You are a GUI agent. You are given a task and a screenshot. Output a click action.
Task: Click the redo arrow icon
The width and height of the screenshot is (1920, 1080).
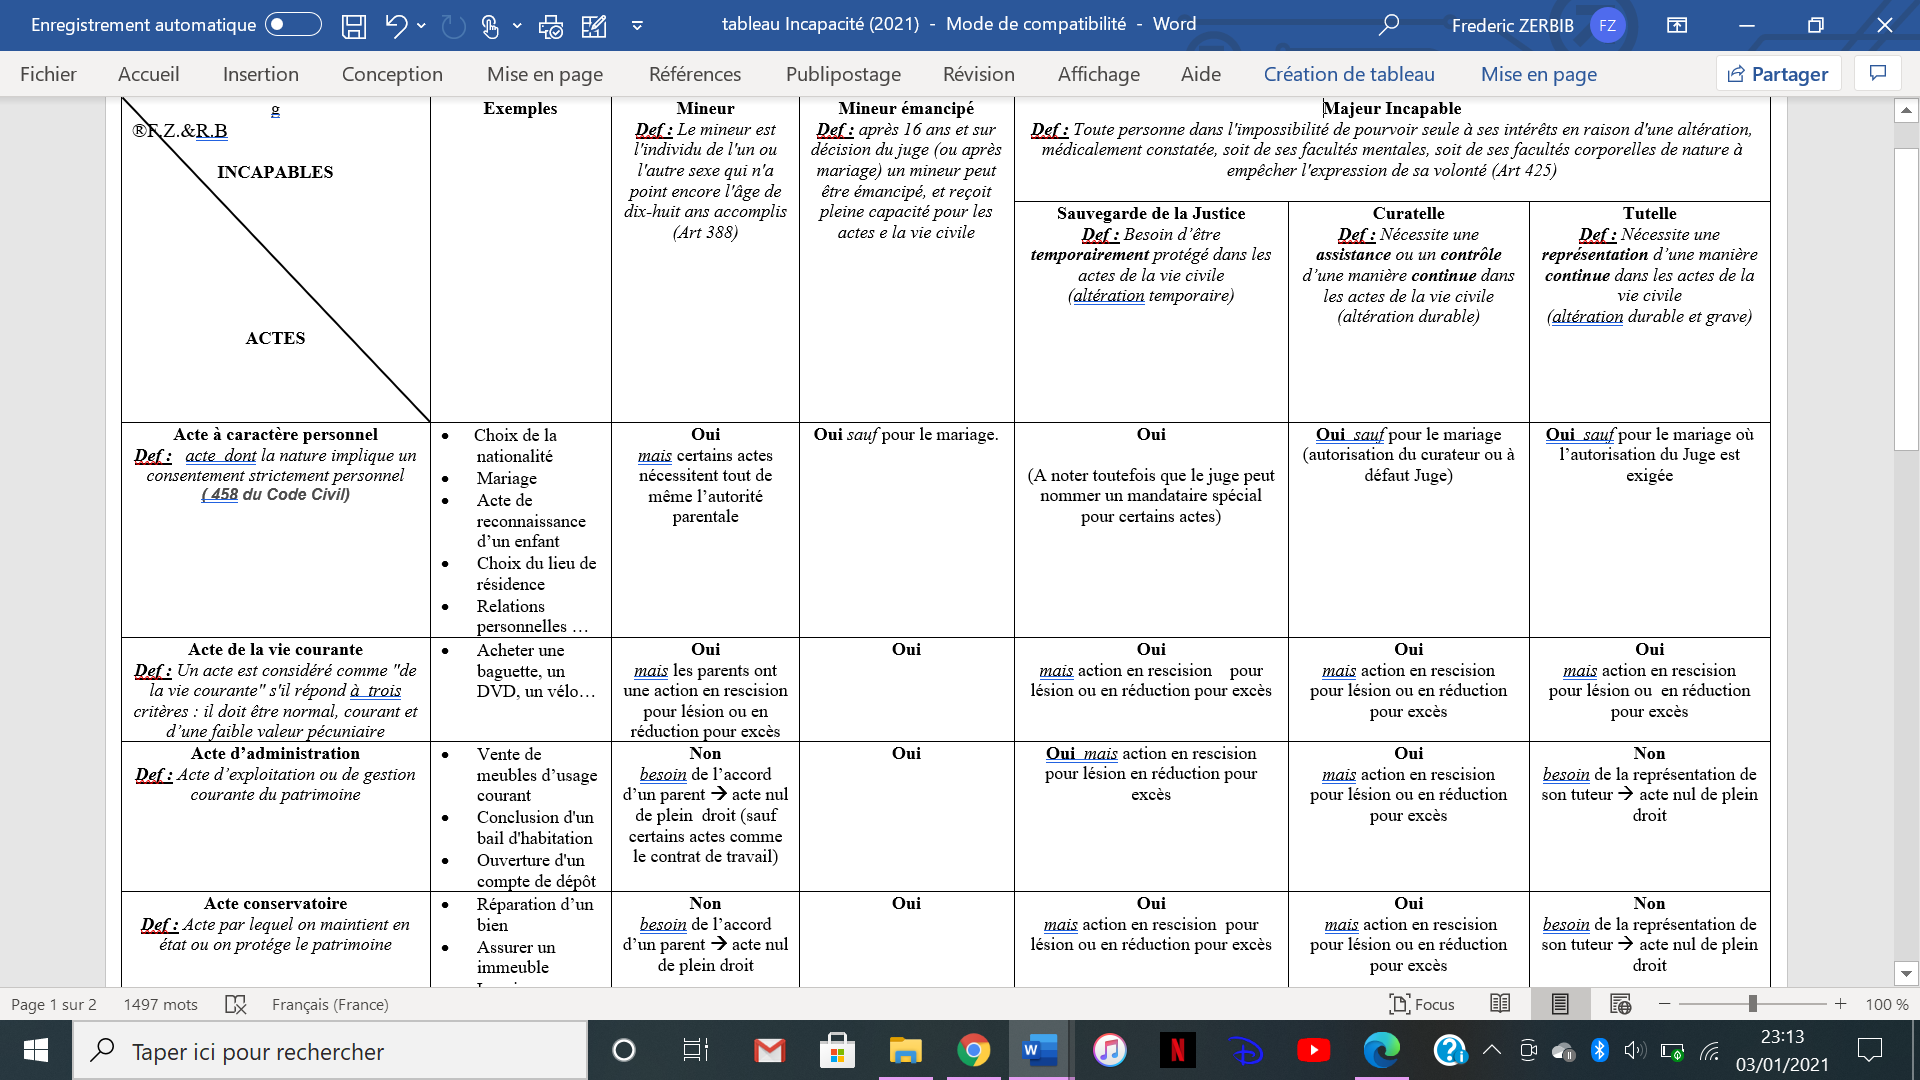(x=453, y=25)
